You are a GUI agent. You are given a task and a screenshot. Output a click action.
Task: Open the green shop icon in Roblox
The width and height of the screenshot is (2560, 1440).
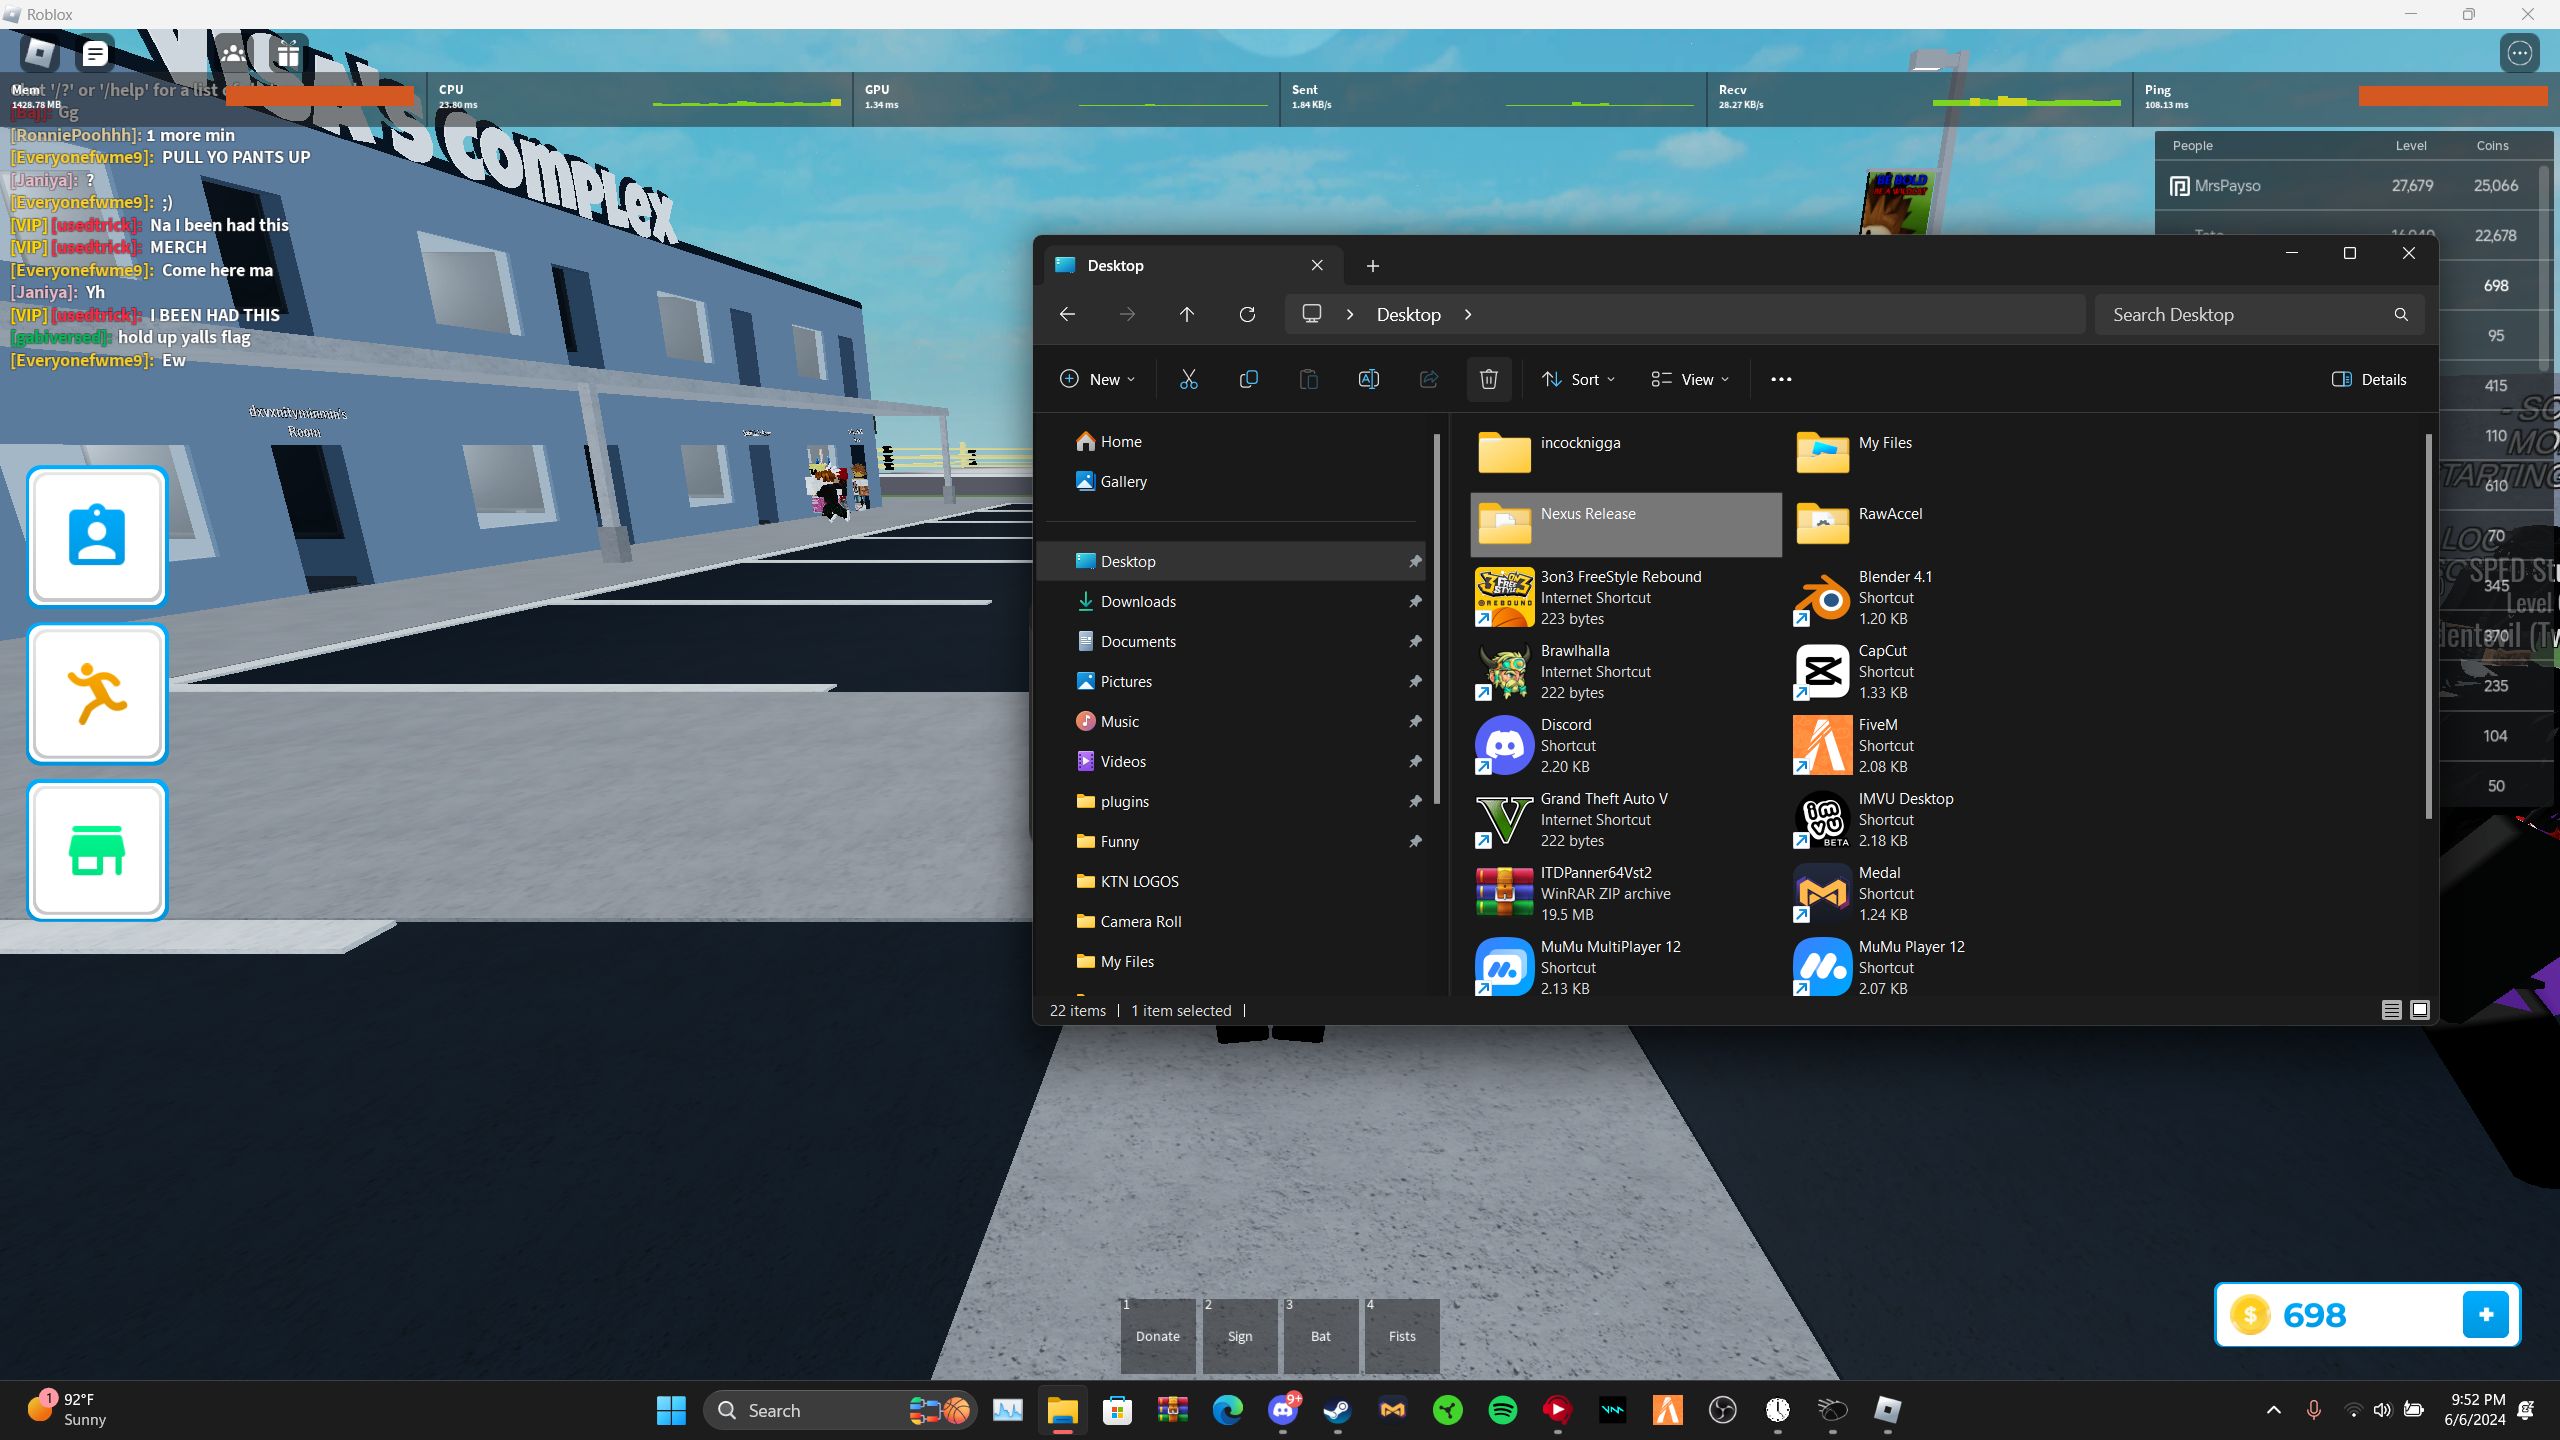click(97, 850)
